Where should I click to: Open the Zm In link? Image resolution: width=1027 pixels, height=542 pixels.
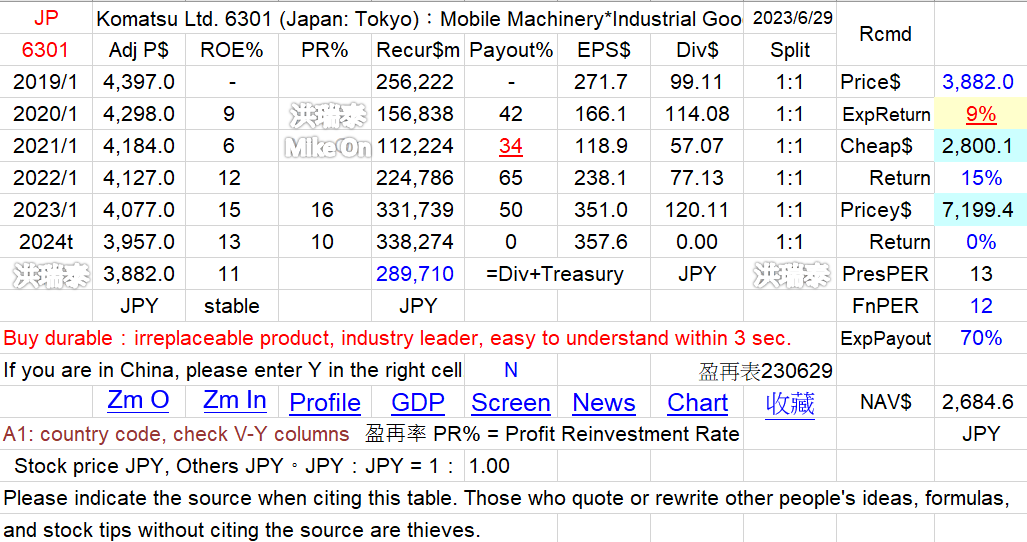click(x=234, y=400)
